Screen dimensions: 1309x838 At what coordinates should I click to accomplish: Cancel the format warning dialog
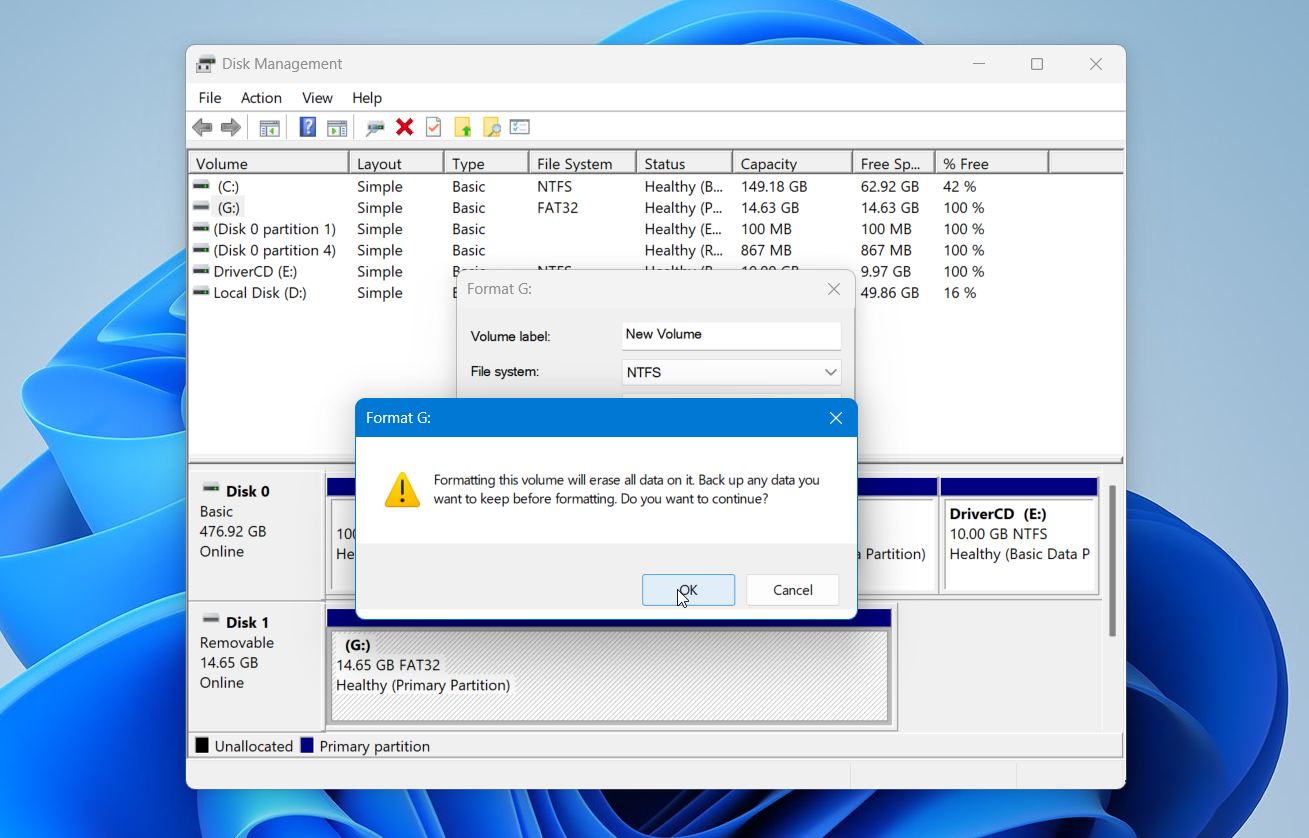point(792,590)
